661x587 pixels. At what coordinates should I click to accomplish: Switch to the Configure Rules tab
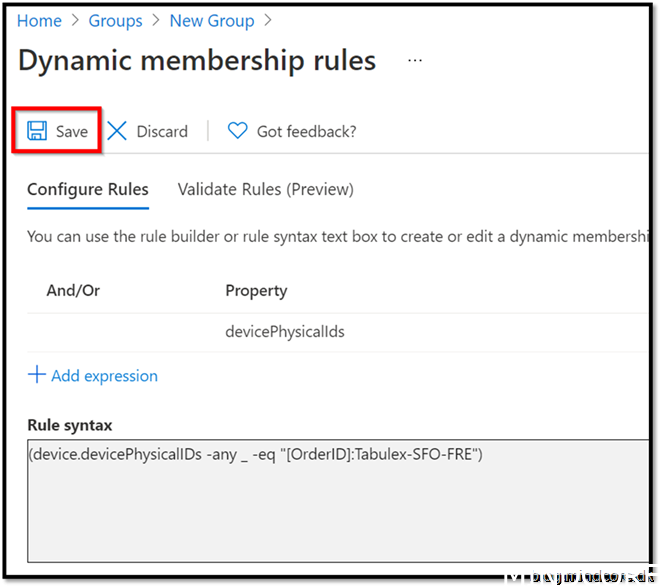pos(88,189)
